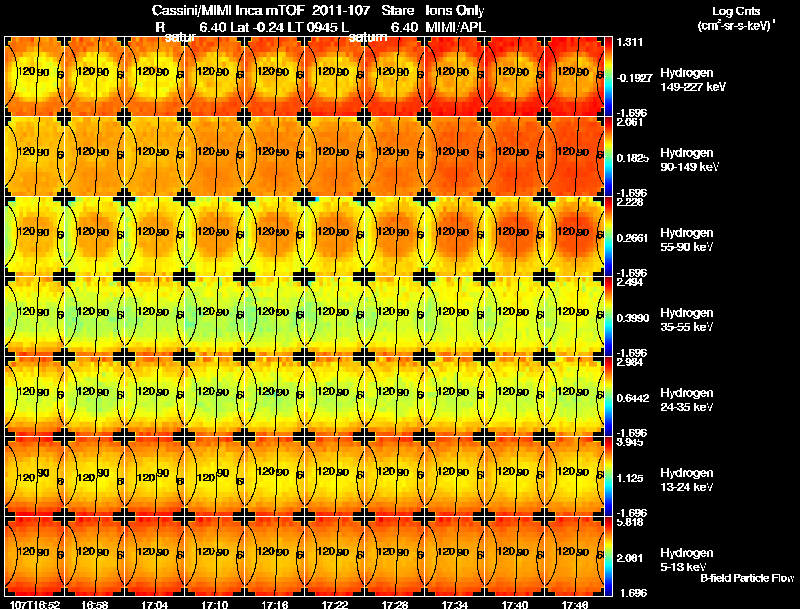This screenshot has height=609, width=800.
Task: Click the color scale bar for 24-35 keV
Action: click(608, 397)
